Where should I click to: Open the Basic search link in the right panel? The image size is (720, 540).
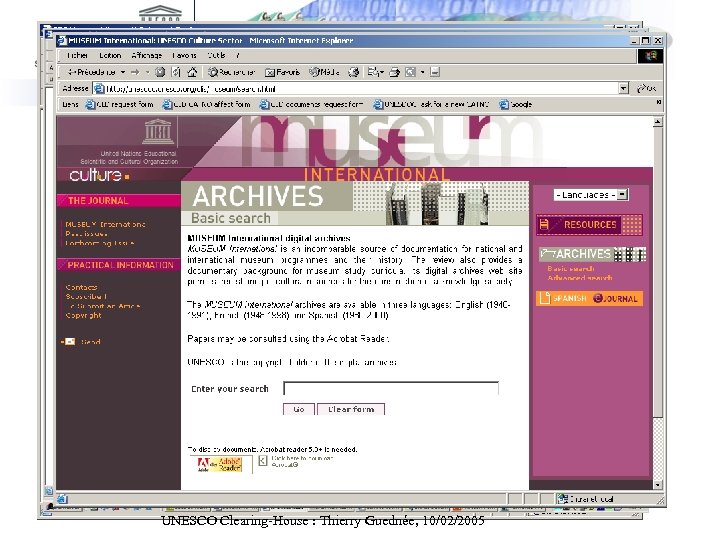(571, 269)
